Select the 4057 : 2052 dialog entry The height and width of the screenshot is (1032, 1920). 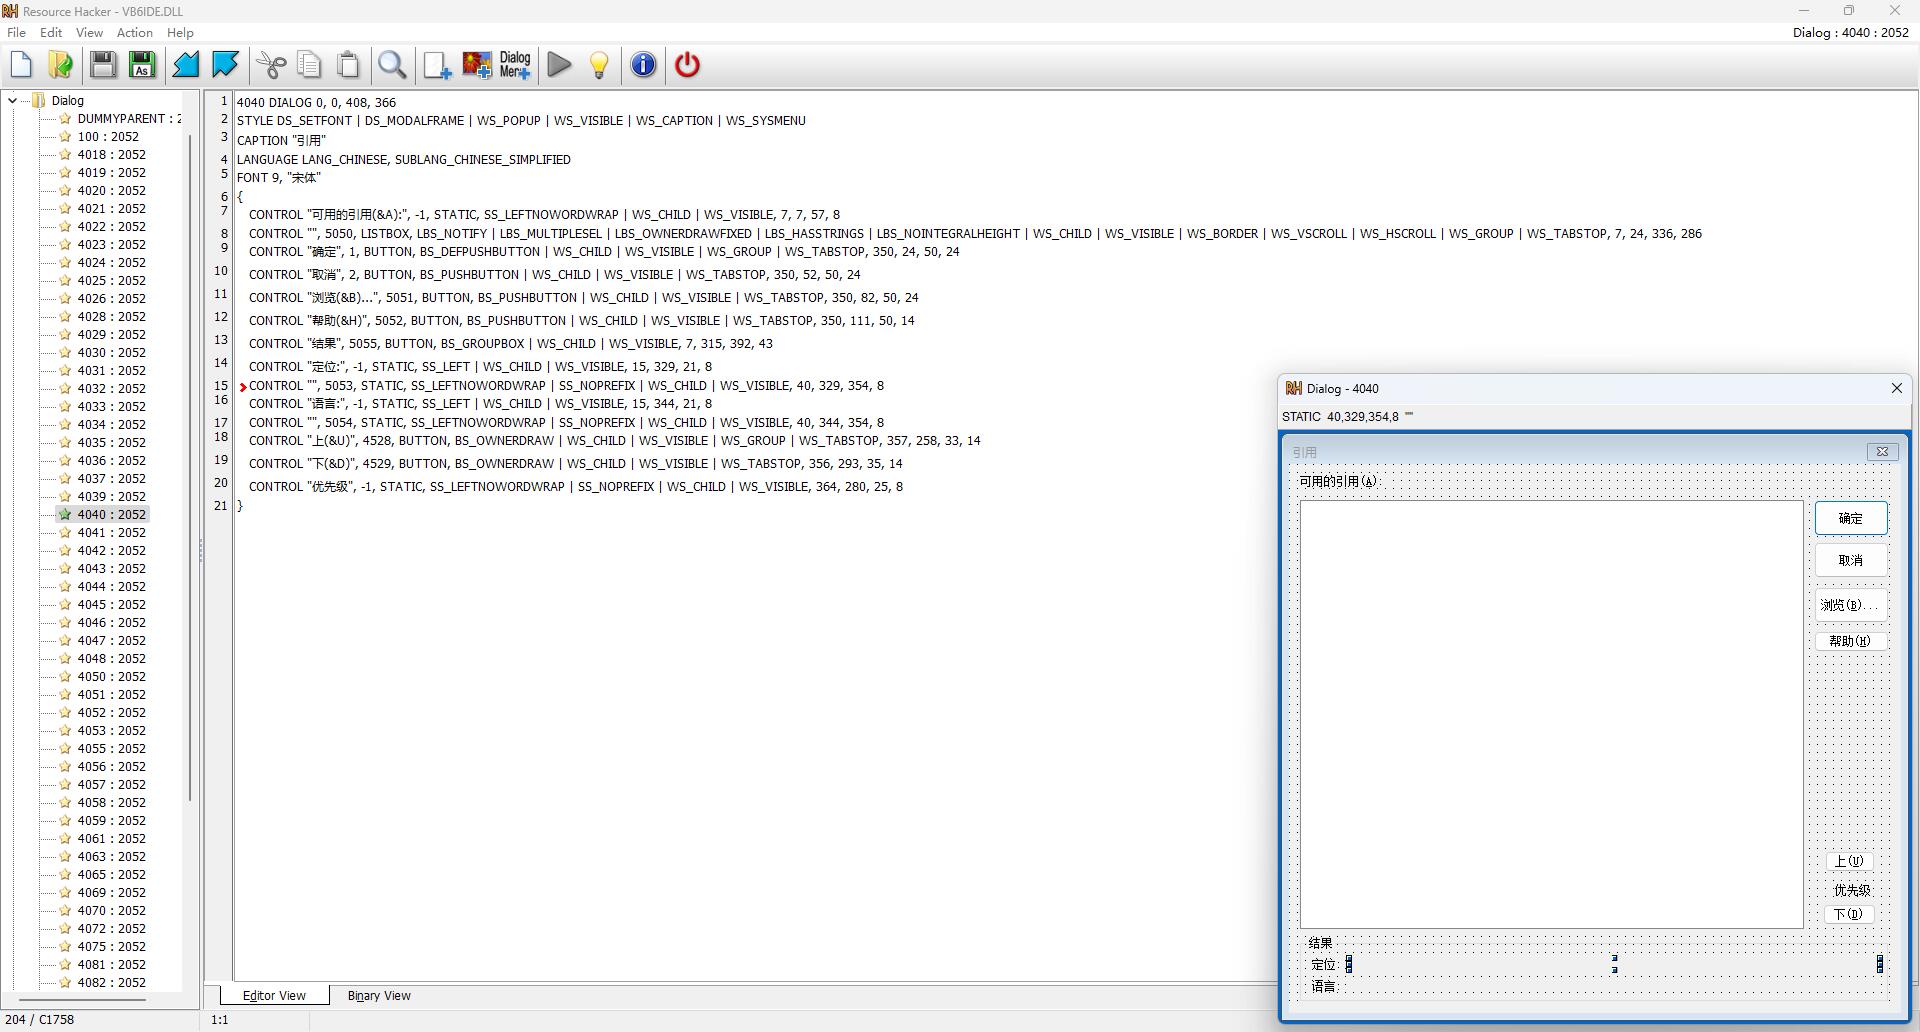[x=112, y=784]
